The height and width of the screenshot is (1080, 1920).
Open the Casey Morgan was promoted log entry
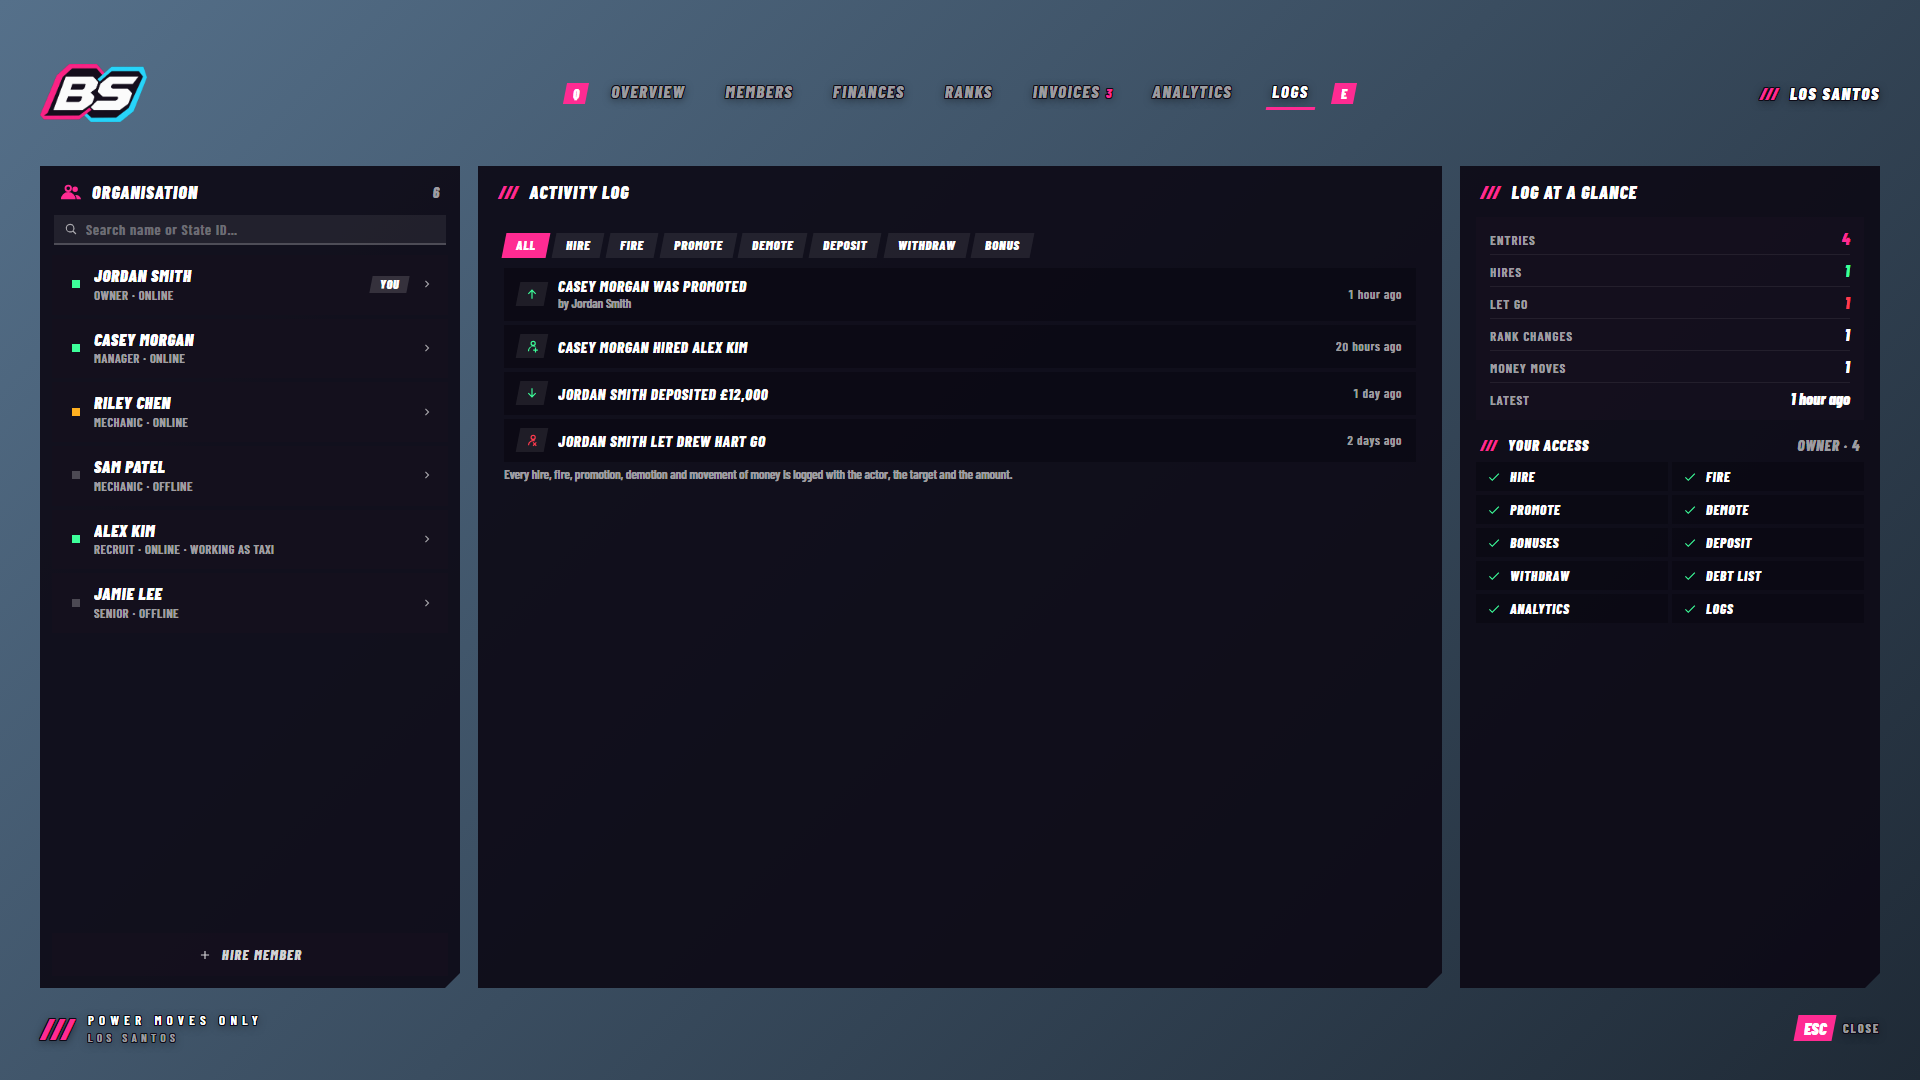coord(960,294)
